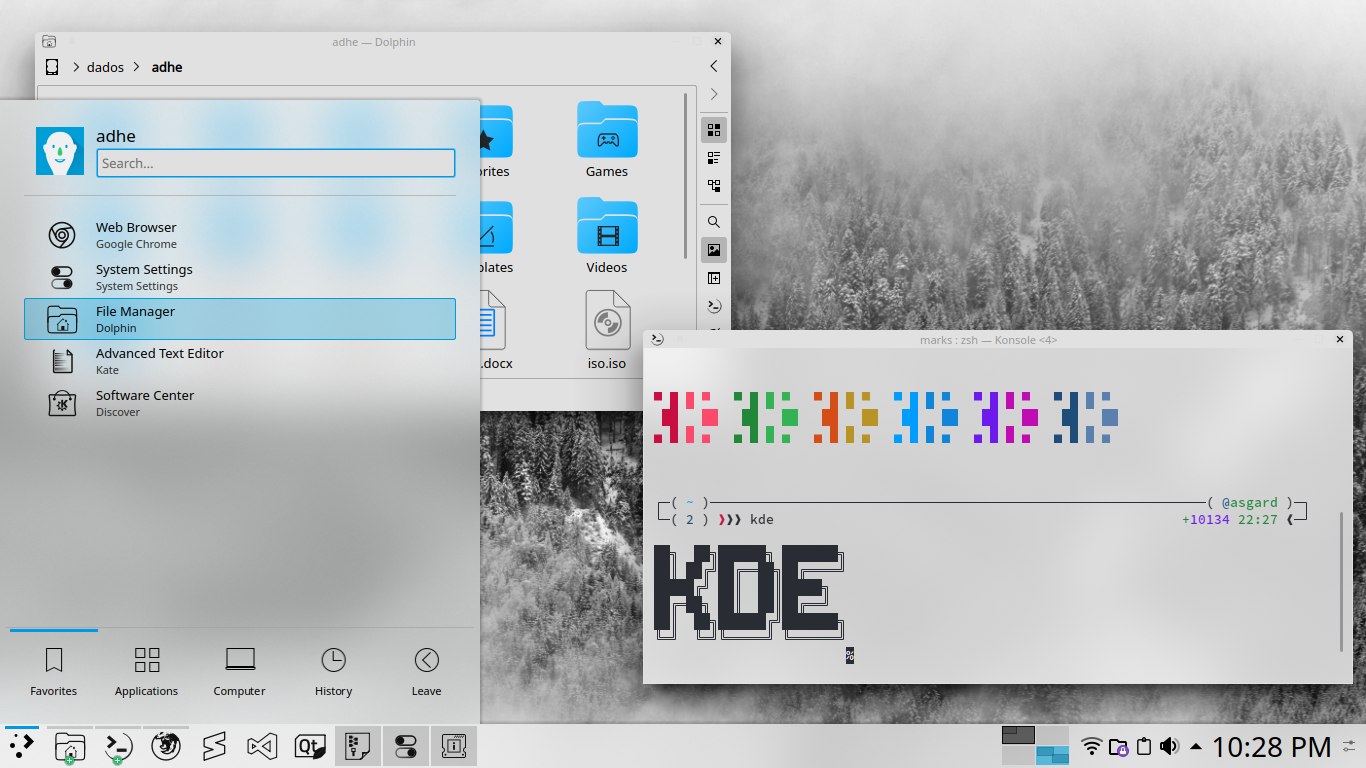This screenshot has height=768, width=1366.
Task: Open the sticky note tree taskbar icon
Action: (357, 746)
